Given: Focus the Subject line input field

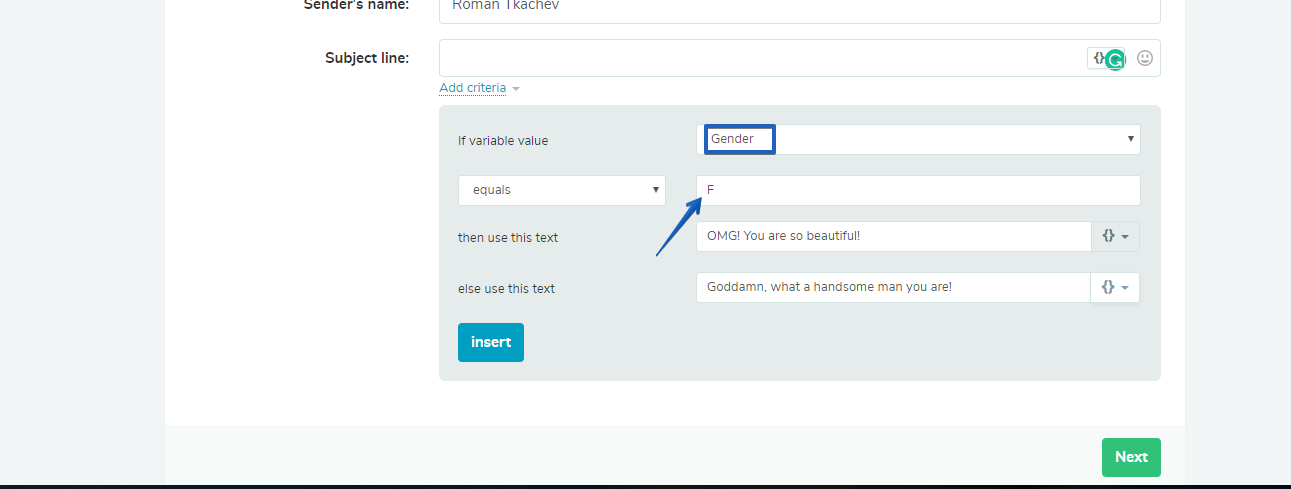Looking at the screenshot, I should coord(762,58).
